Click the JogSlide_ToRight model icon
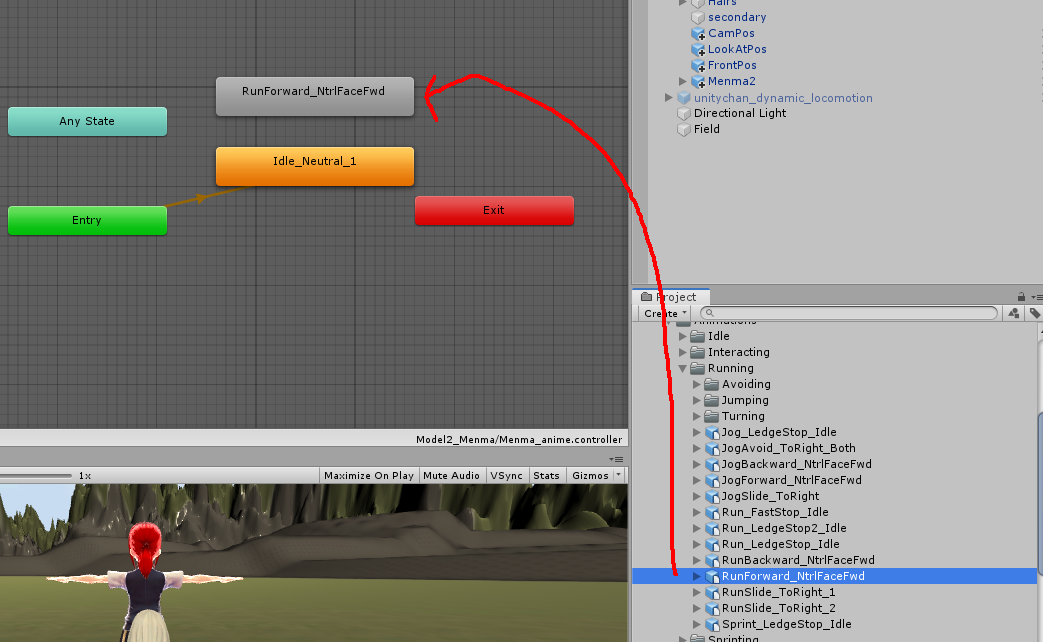 712,496
